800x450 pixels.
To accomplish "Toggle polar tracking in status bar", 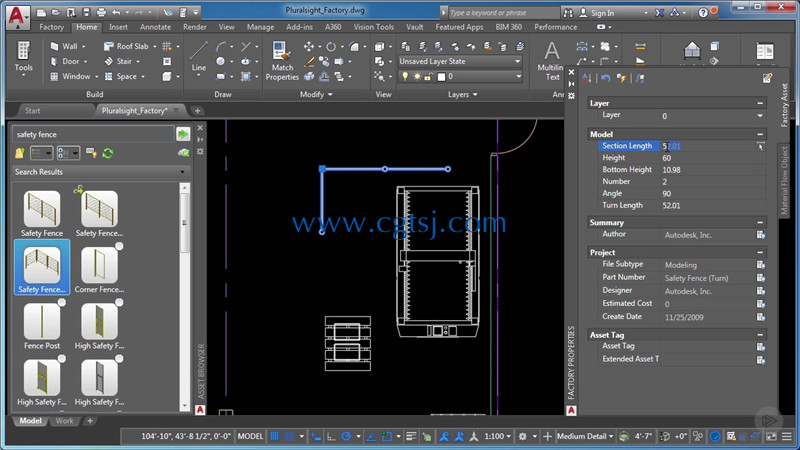I will (x=346, y=436).
